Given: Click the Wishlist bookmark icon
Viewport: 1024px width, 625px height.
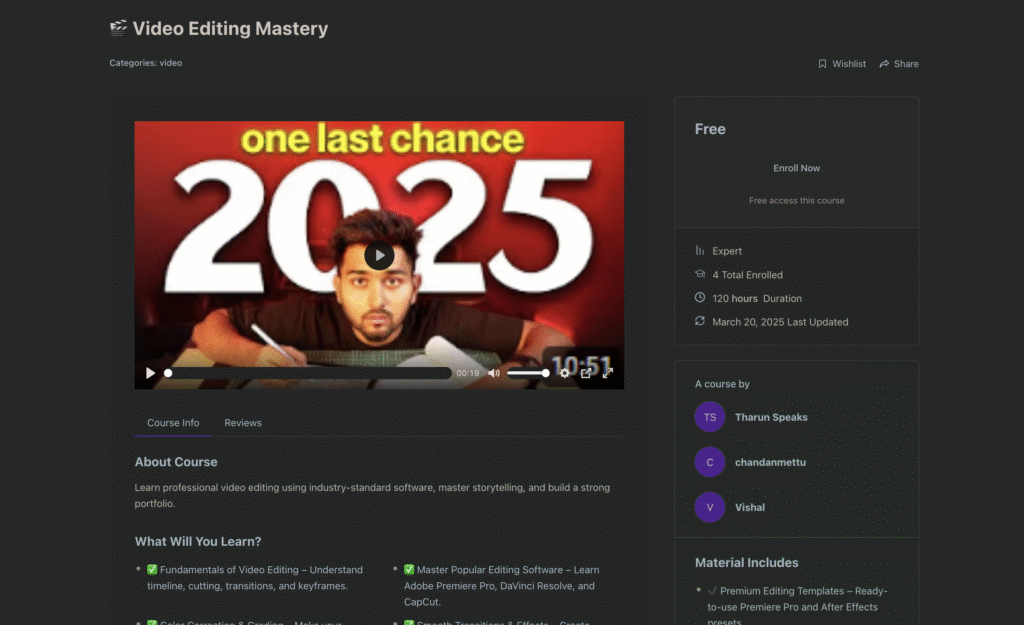Looking at the screenshot, I should 823,64.
